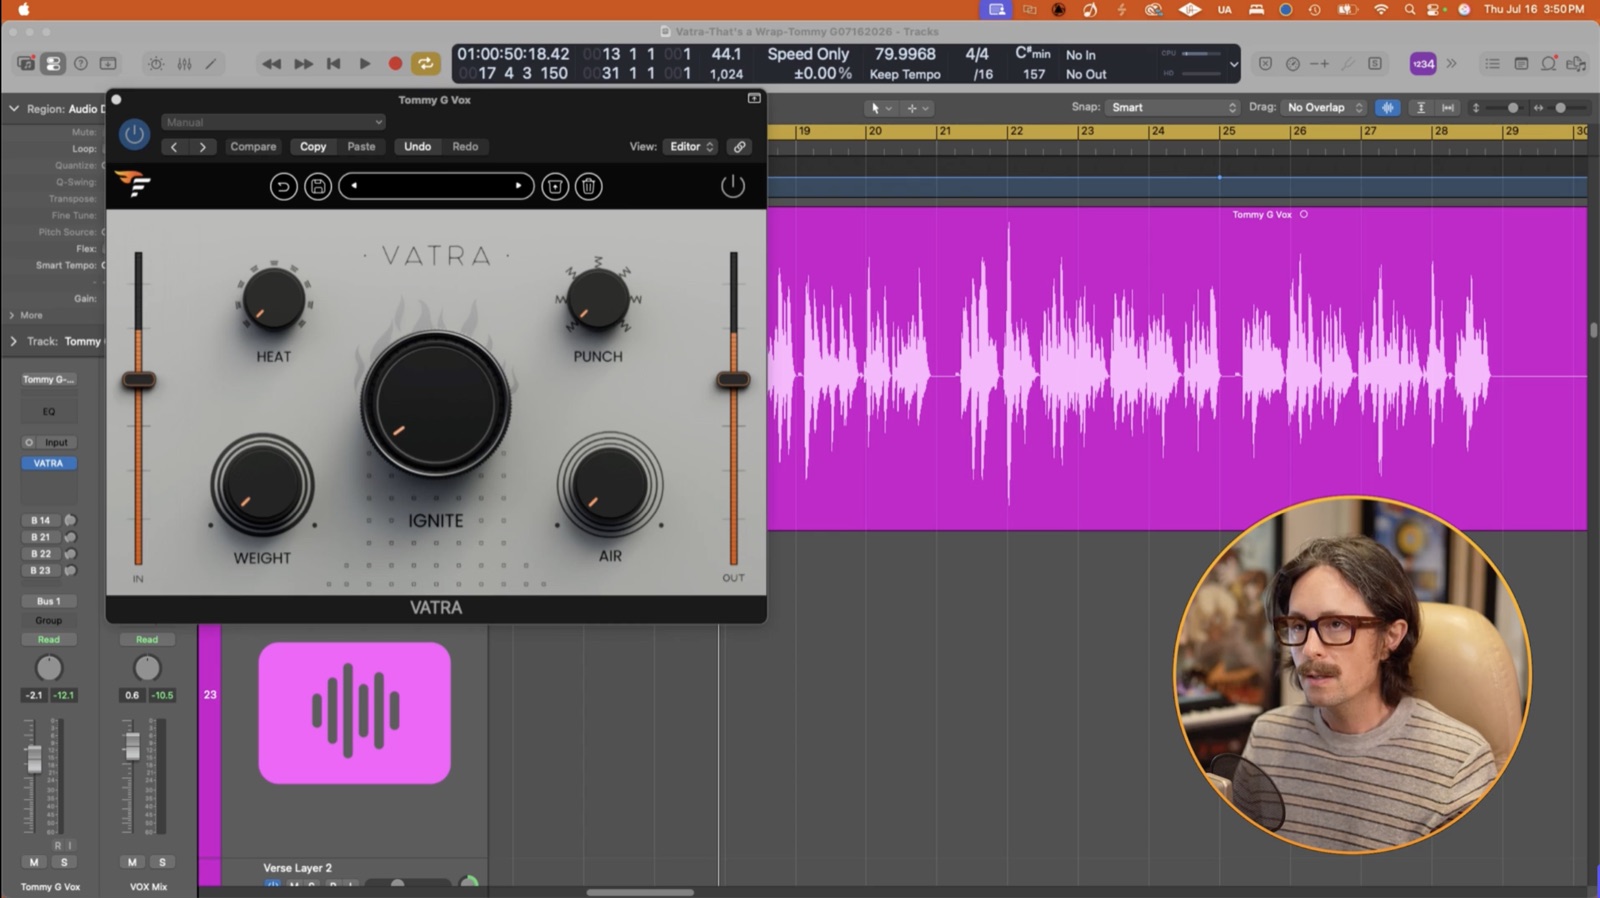Open the media Browsers icon

click(1577, 64)
